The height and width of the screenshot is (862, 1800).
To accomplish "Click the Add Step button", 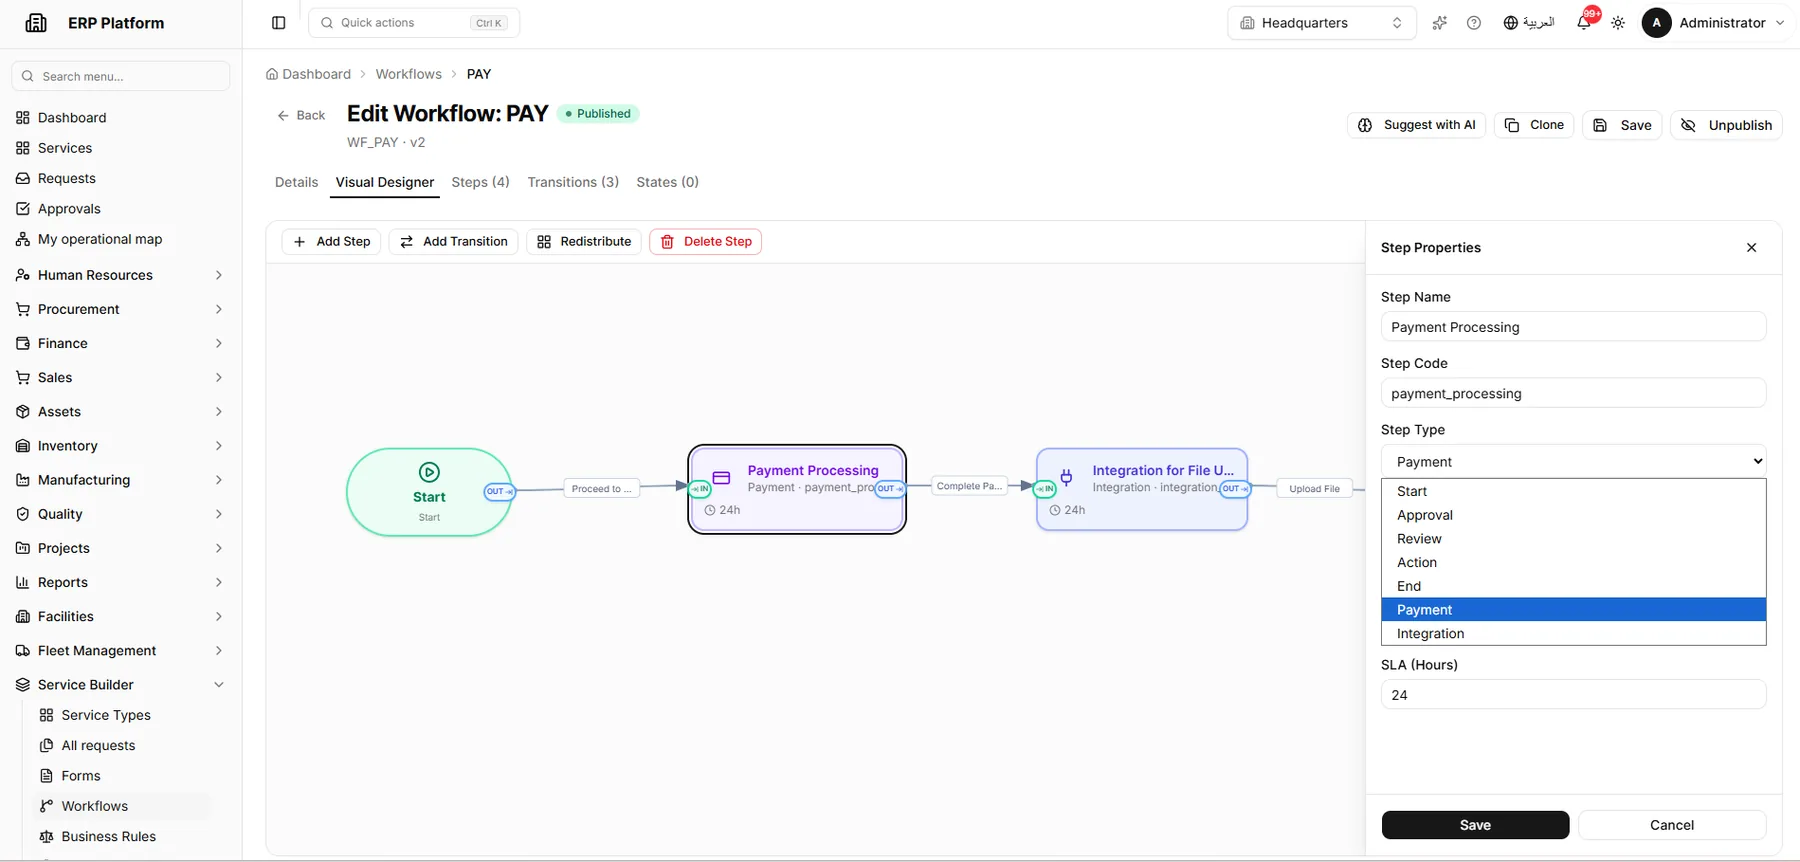I will pos(331,242).
